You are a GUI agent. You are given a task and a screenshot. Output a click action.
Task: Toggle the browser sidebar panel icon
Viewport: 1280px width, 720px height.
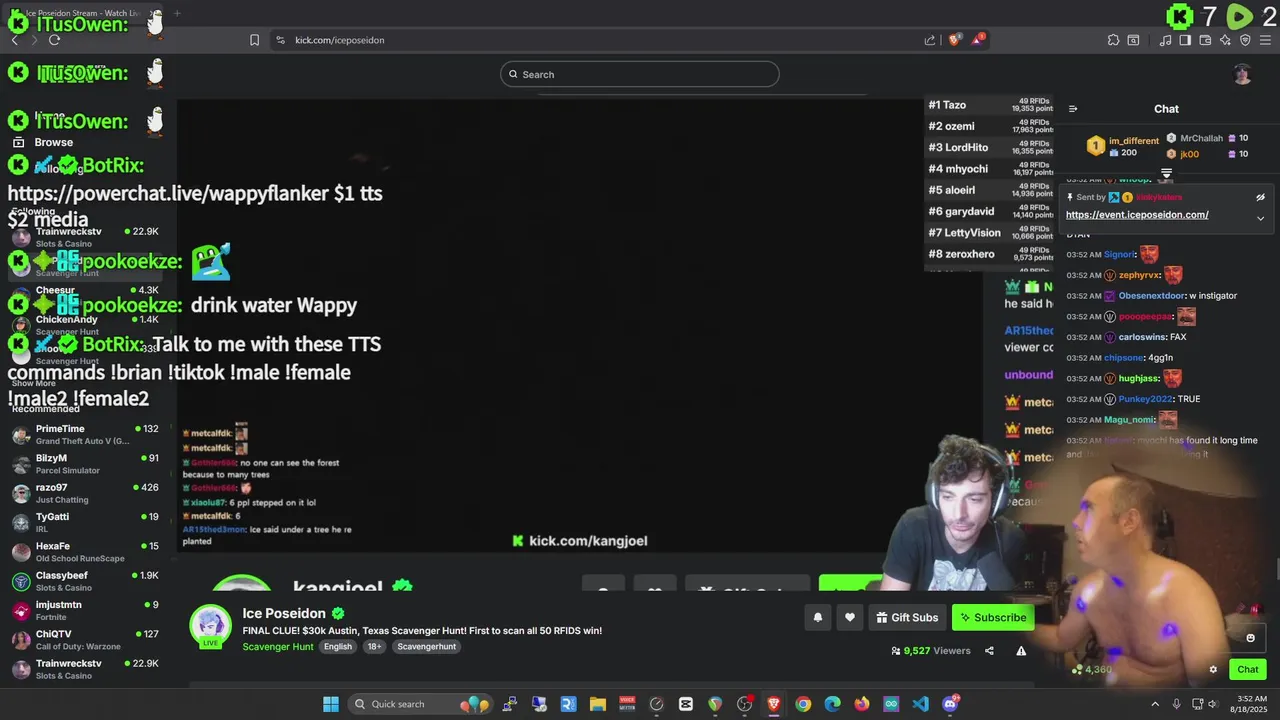(x=1185, y=40)
